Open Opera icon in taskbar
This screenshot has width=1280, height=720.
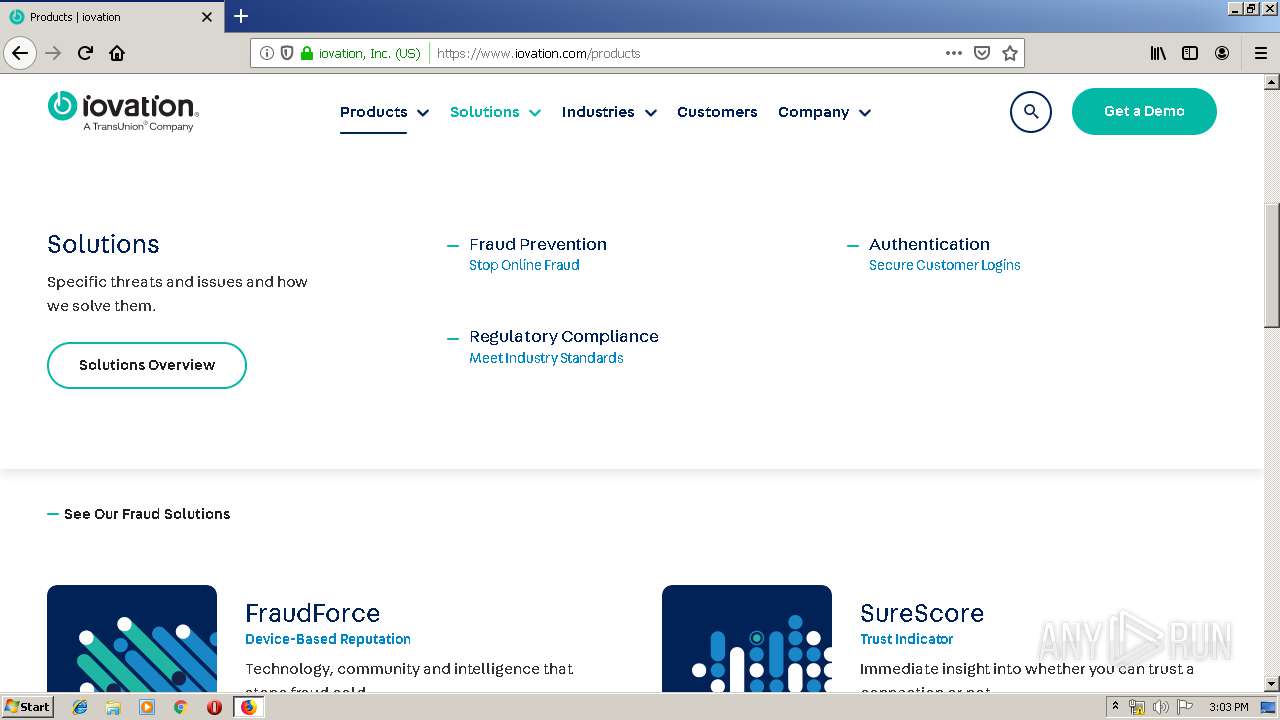click(214, 707)
